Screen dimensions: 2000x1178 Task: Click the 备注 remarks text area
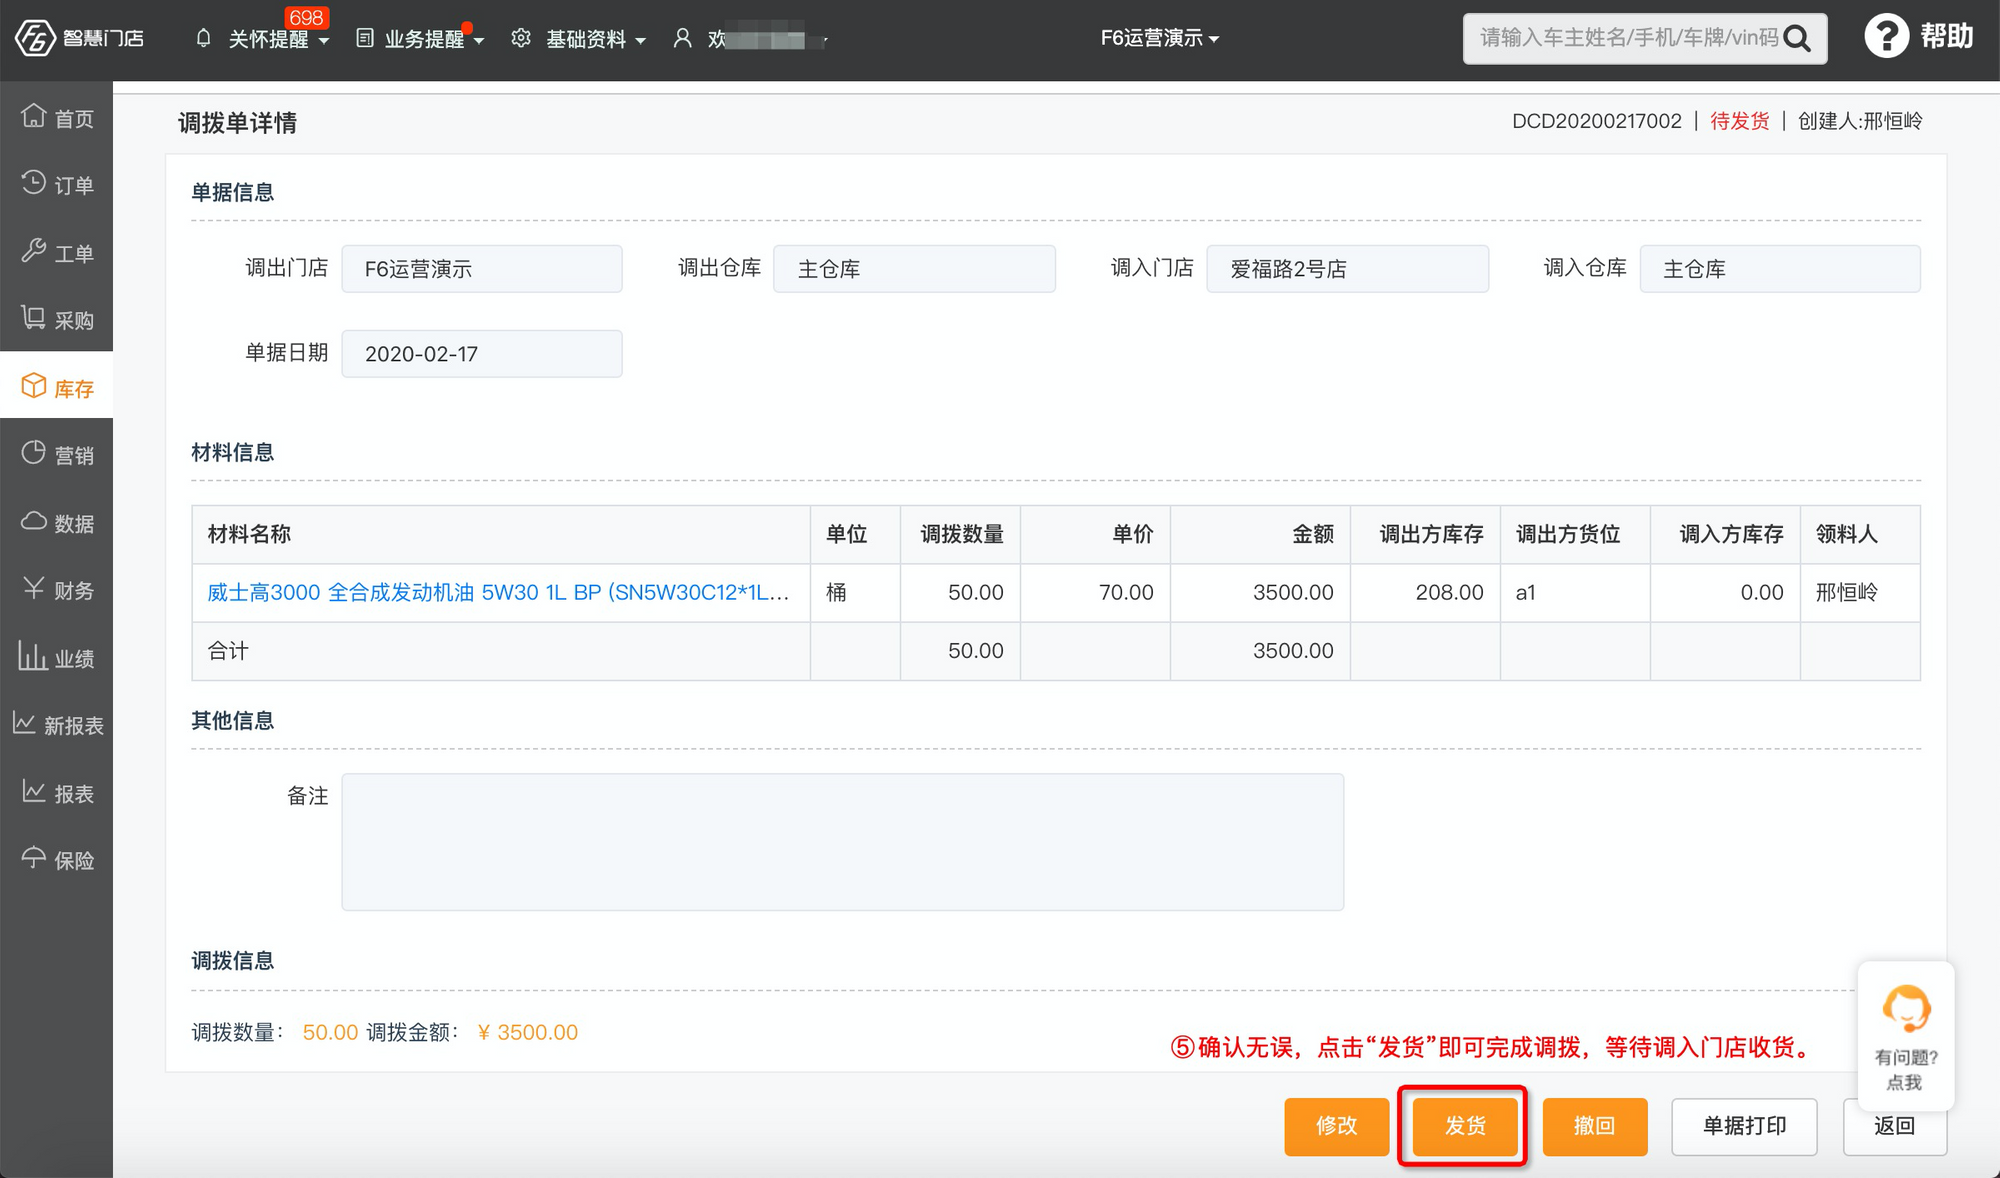coord(842,841)
